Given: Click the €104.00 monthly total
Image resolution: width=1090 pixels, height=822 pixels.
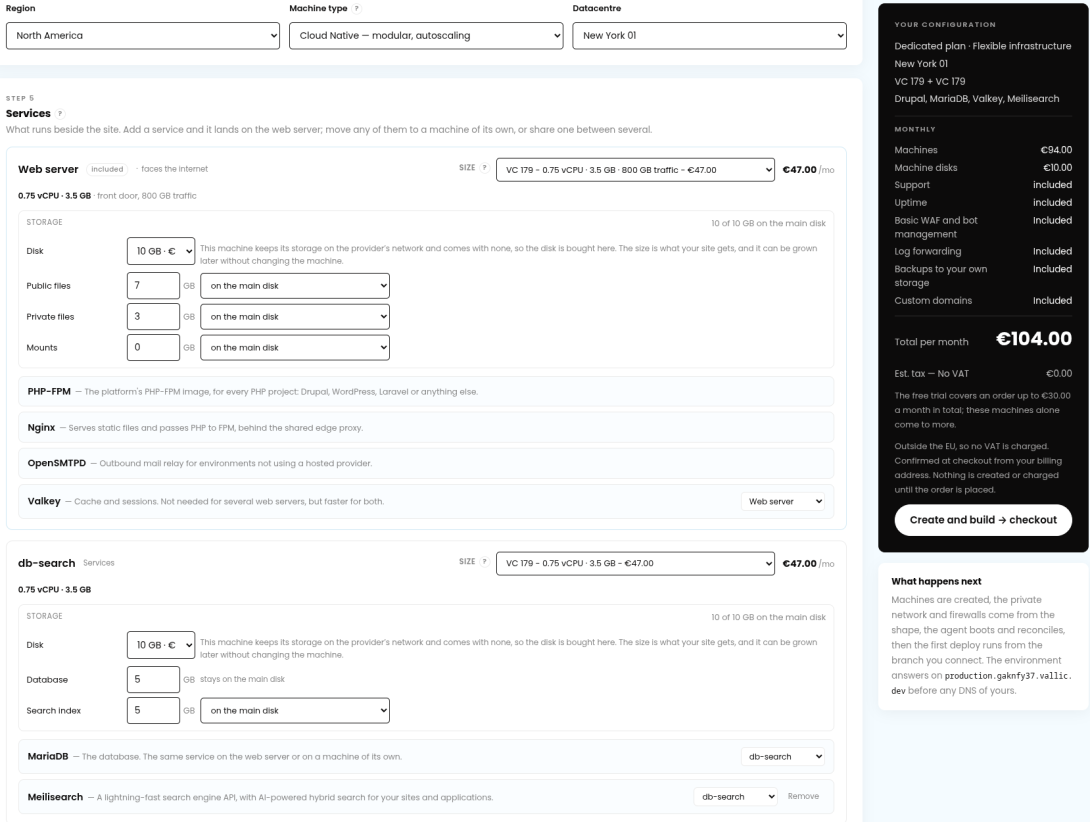Looking at the screenshot, I should tap(1034, 339).
